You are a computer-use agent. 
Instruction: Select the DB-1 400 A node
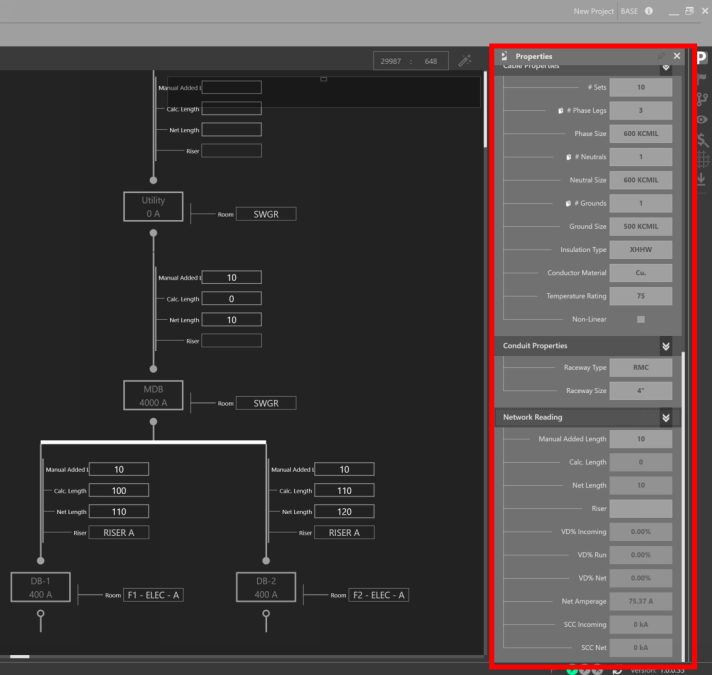pos(40,587)
